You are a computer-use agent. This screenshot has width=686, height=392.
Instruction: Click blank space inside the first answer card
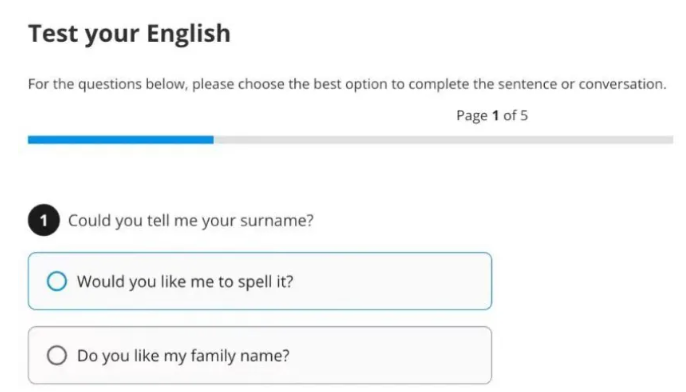[394, 281]
